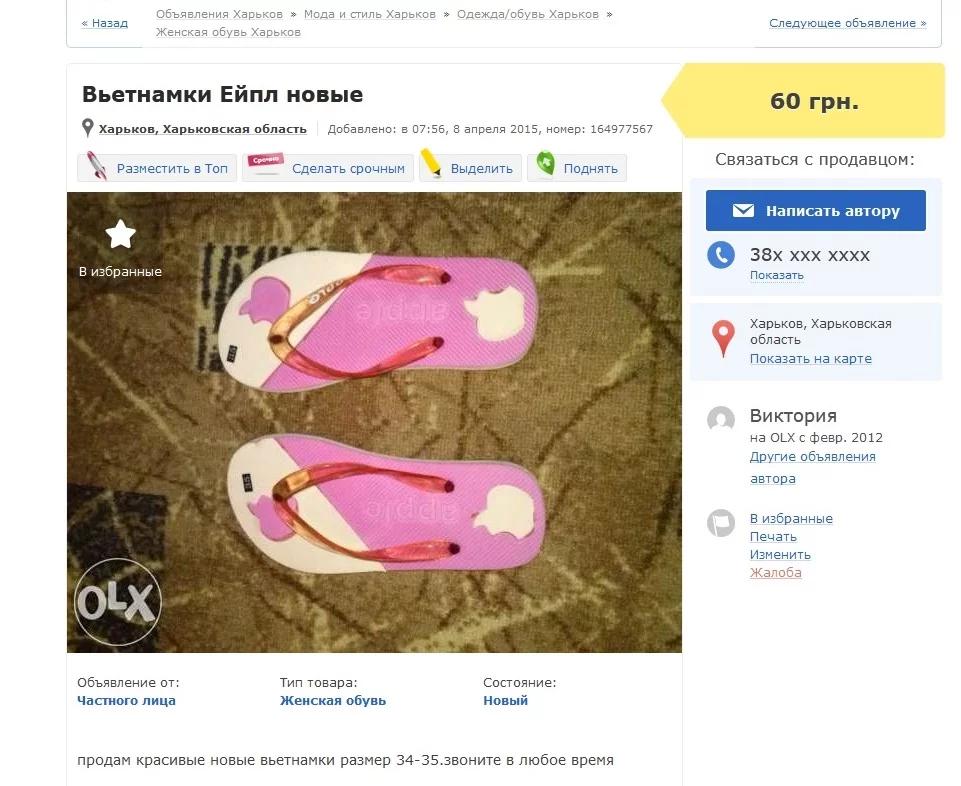Click the rocket icon for top placement
This screenshot has height=786, width=961.
[x=97, y=166]
